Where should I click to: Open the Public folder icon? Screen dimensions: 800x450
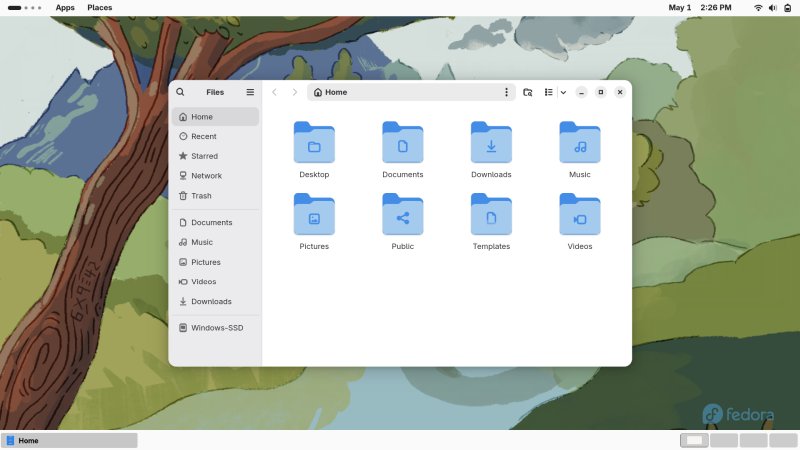pos(403,214)
